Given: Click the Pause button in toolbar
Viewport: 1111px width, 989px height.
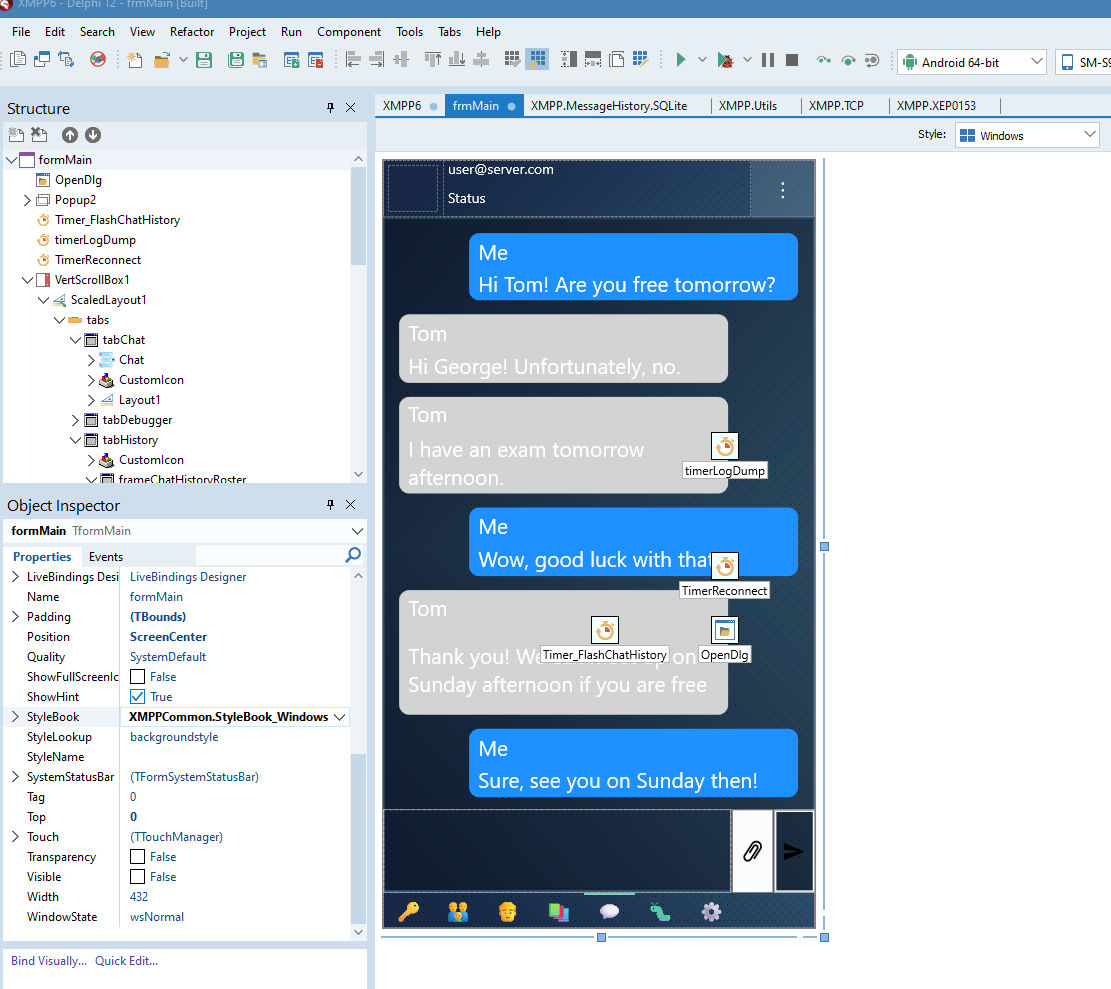Looking at the screenshot, I should coord(768,60).
